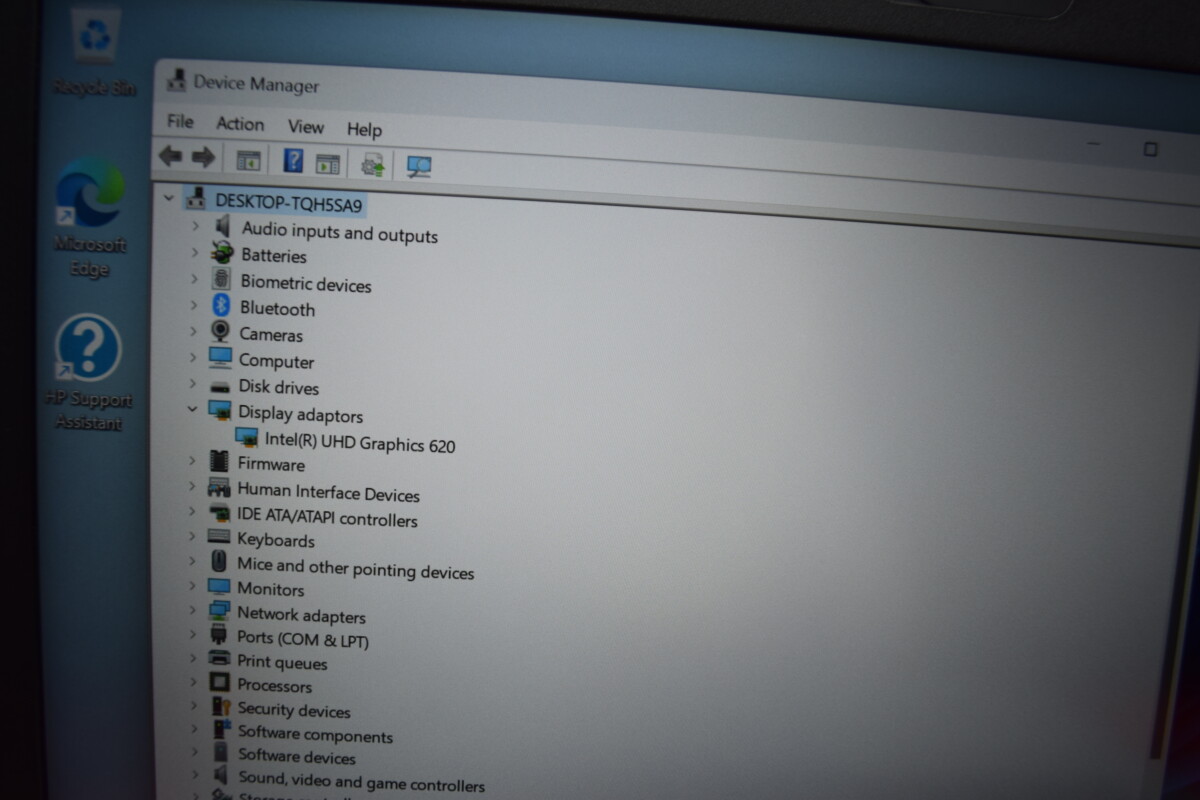Click the "Computer" label in the tree

pyautogui.click(x=276, y=361)
